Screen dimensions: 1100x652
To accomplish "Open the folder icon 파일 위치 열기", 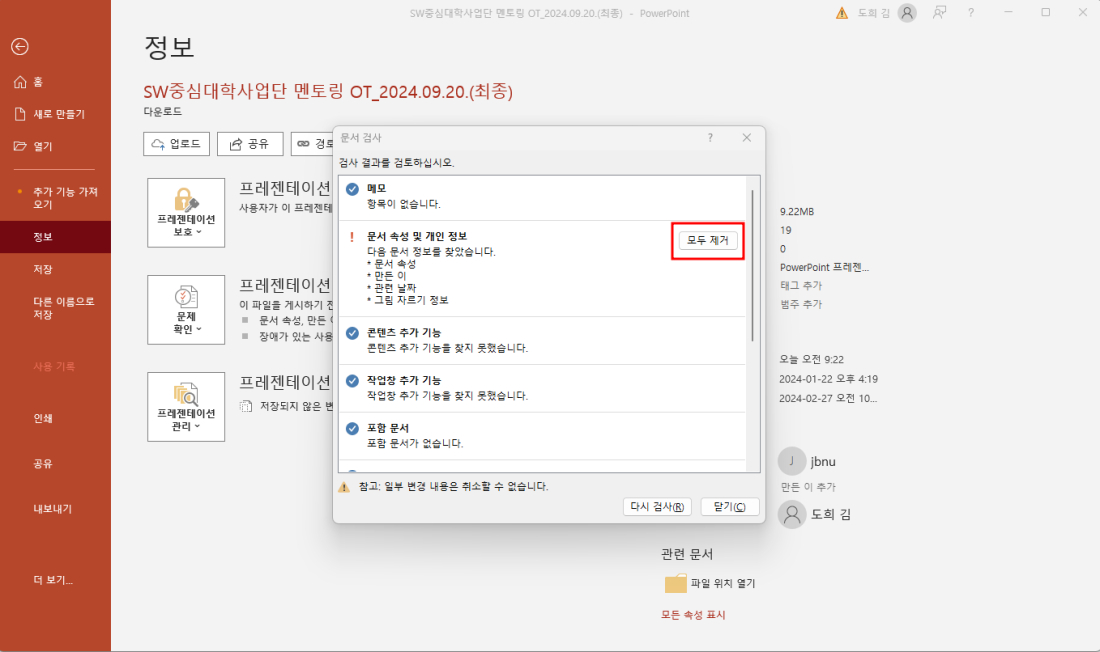I will [676, 583].
